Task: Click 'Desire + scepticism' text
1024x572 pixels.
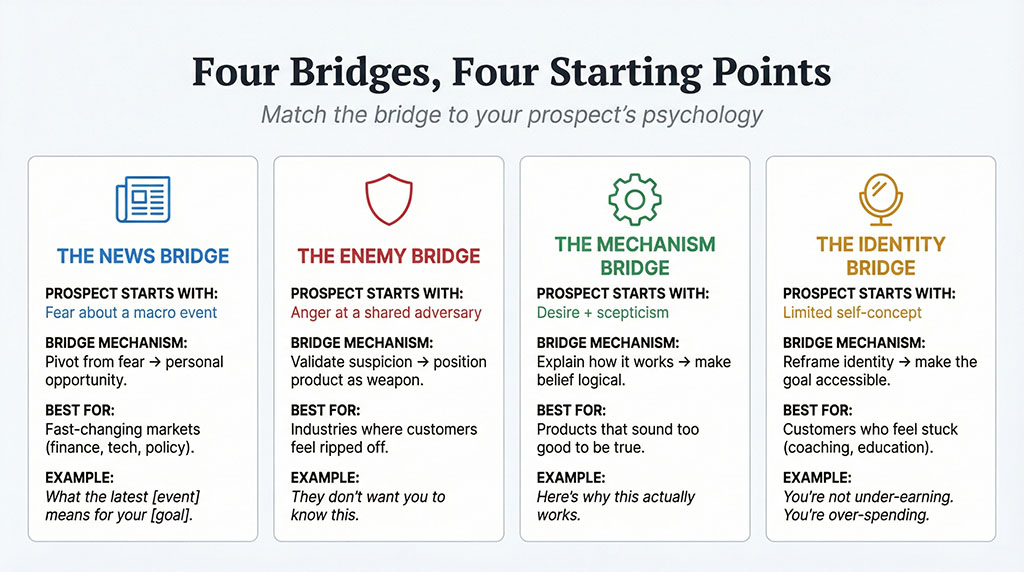Action: pyautogui.click(x=601, y=312)
